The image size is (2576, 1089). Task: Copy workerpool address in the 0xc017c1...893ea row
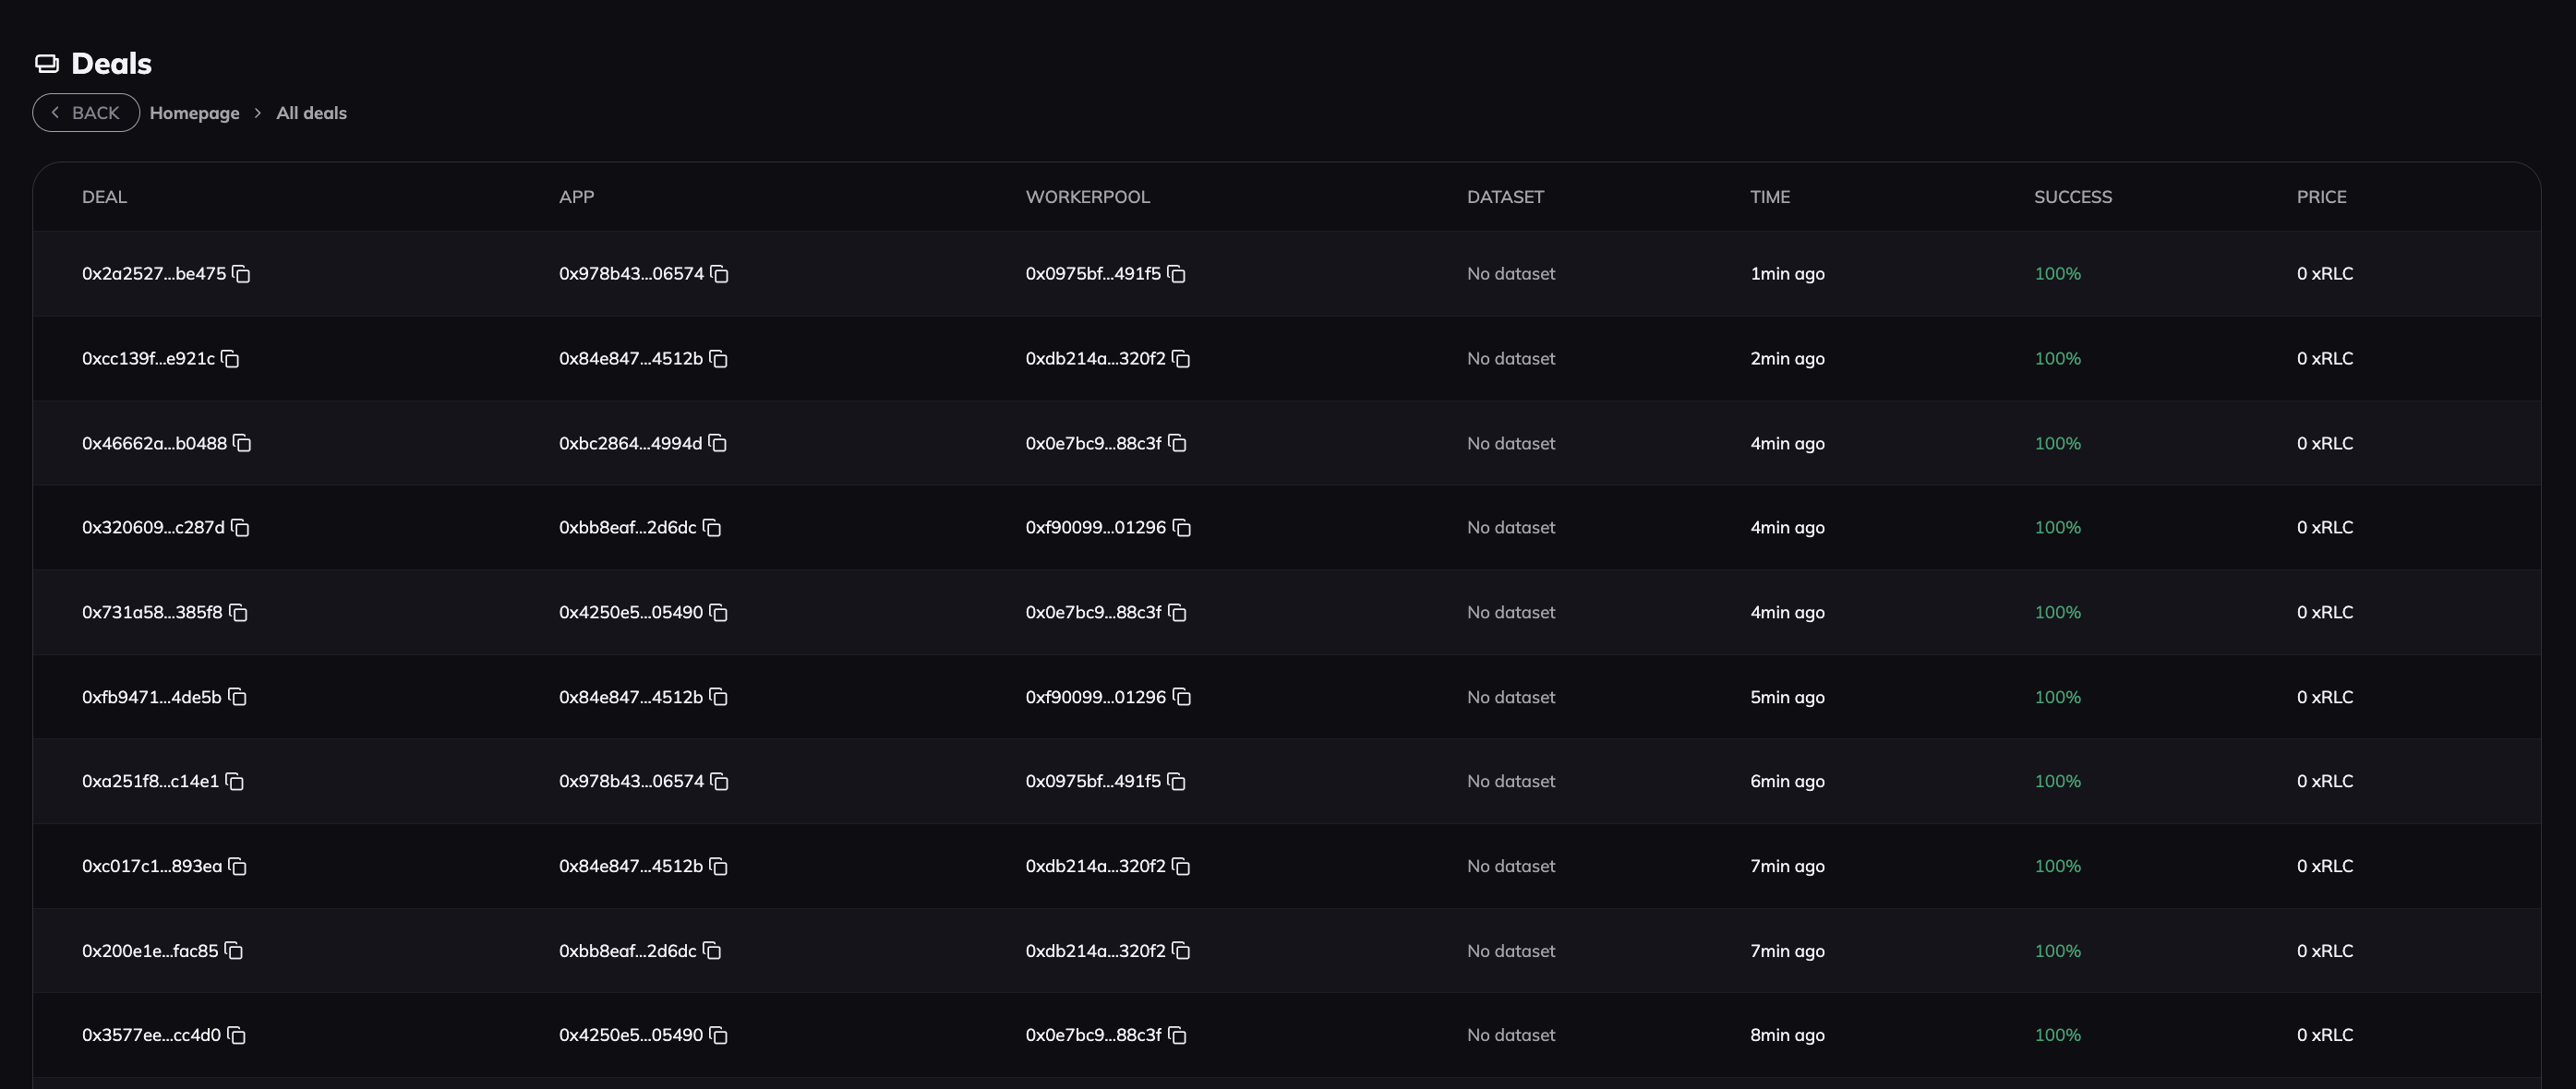click(x=1181, y=867)
